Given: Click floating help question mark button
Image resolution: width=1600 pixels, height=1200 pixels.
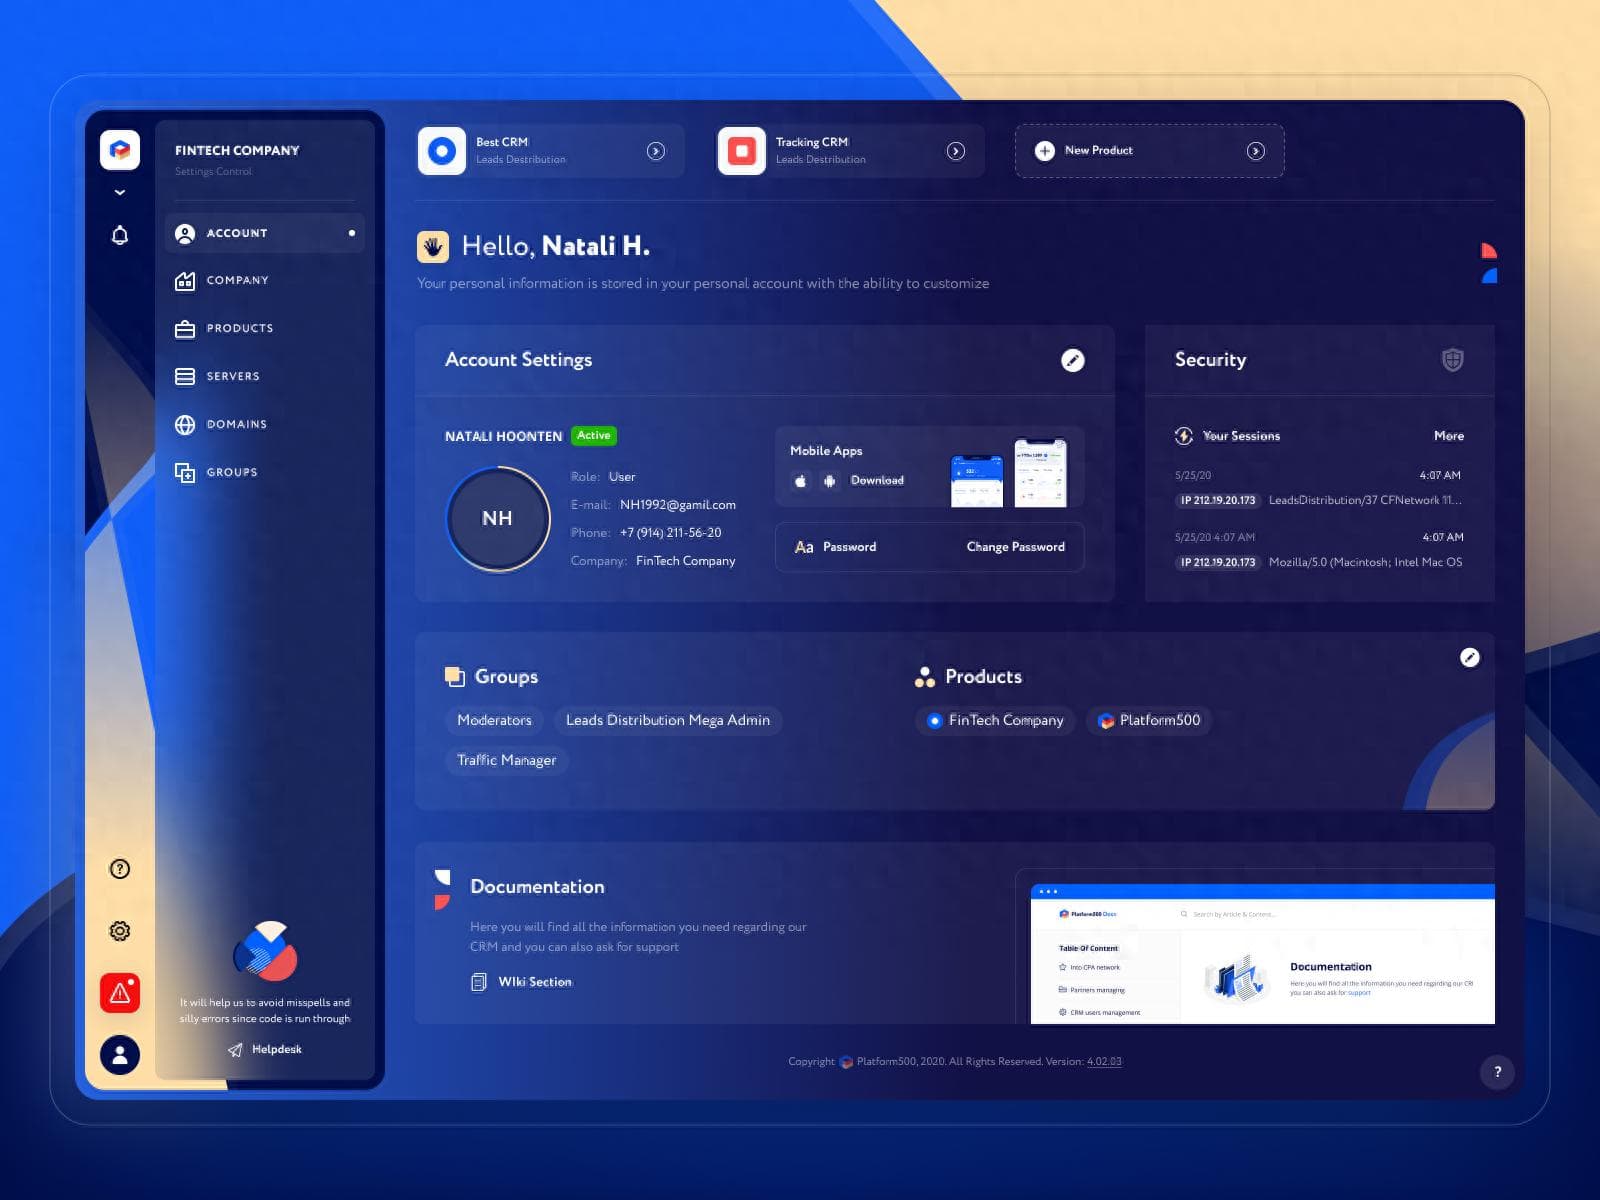Looking at the screenshot, I should [1497, 1072].
